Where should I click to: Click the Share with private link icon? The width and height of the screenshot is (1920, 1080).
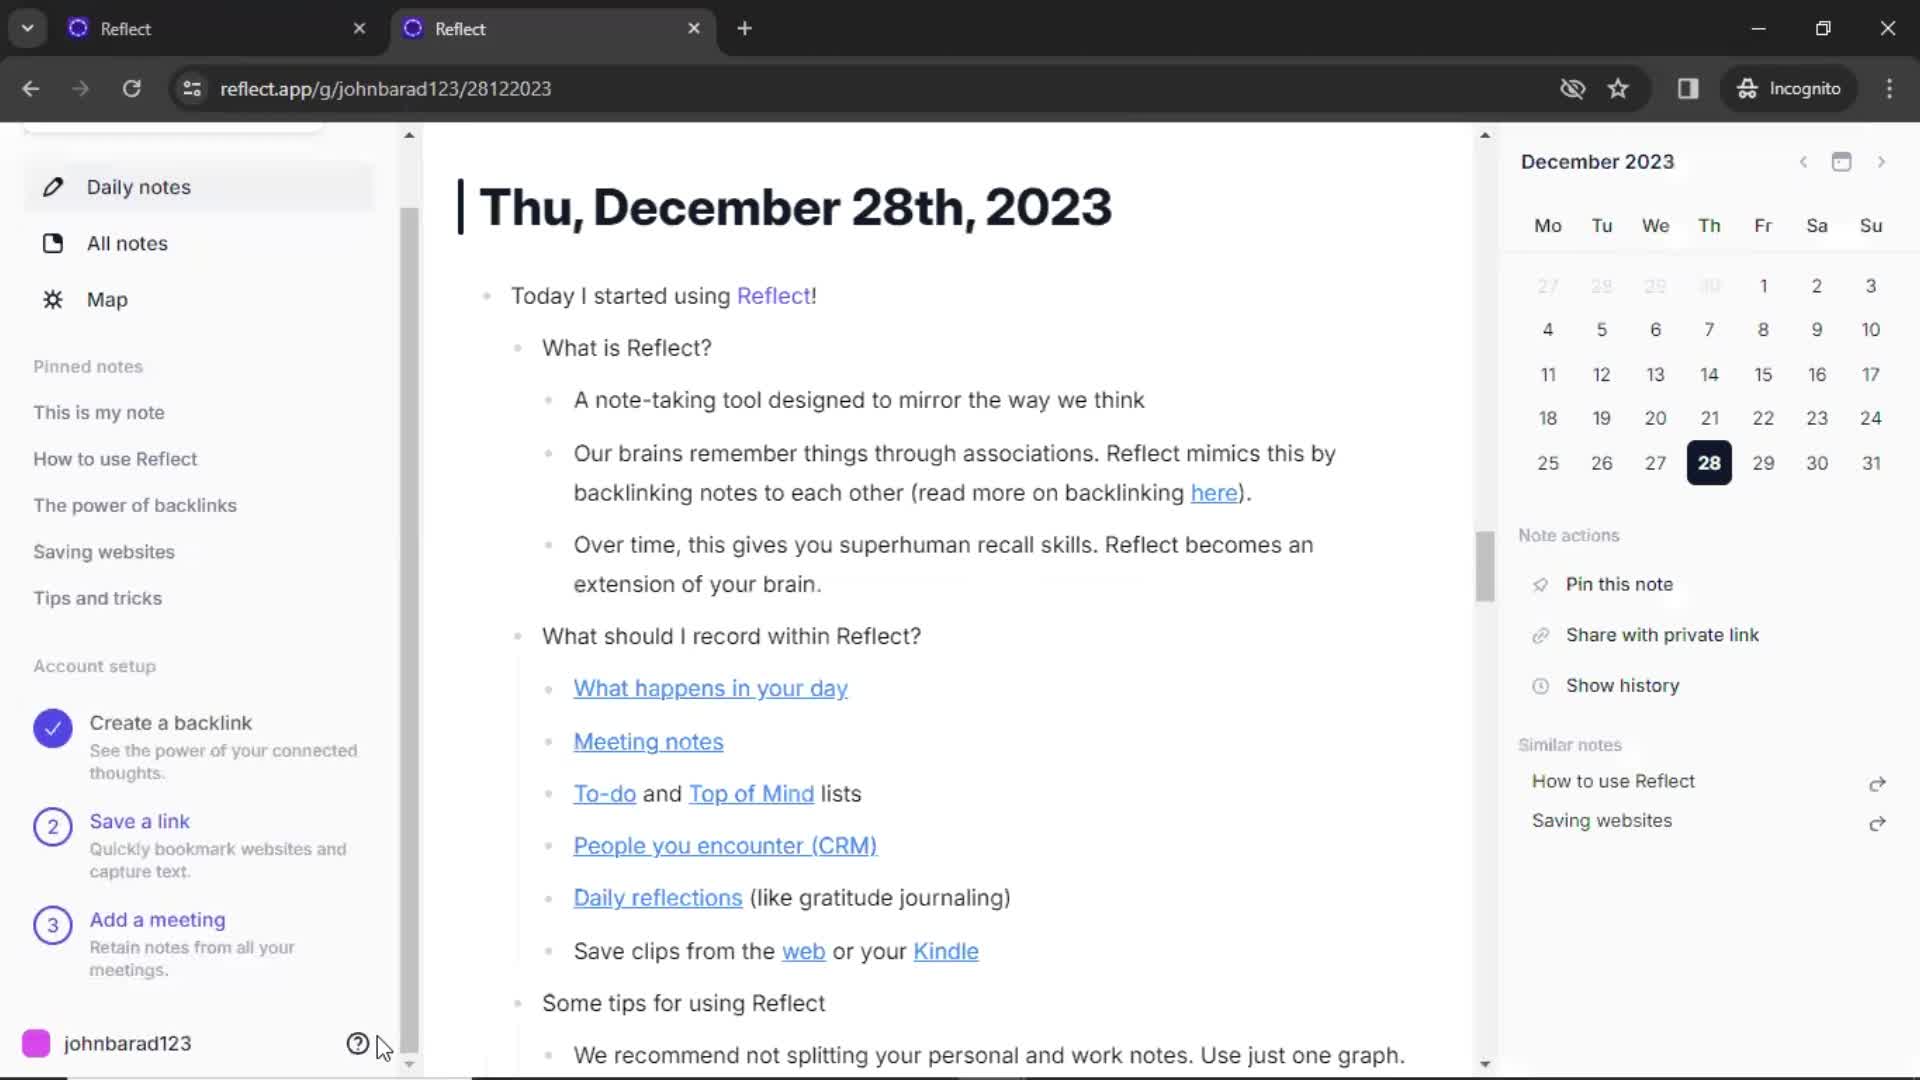[1540, 634]
